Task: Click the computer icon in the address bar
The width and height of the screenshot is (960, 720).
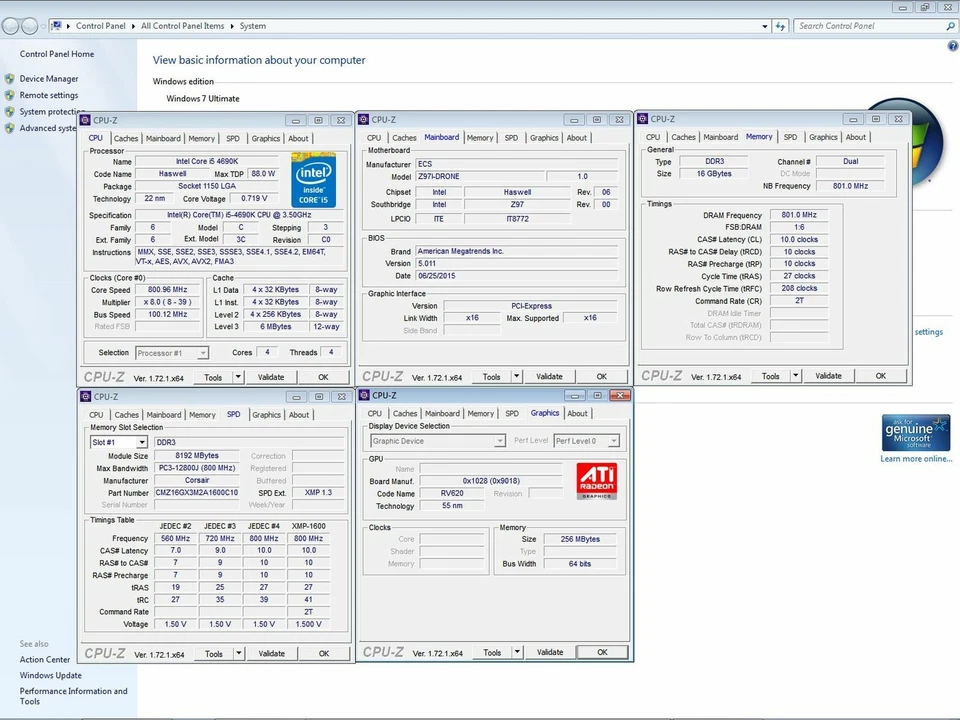Action: click(55, 26)
